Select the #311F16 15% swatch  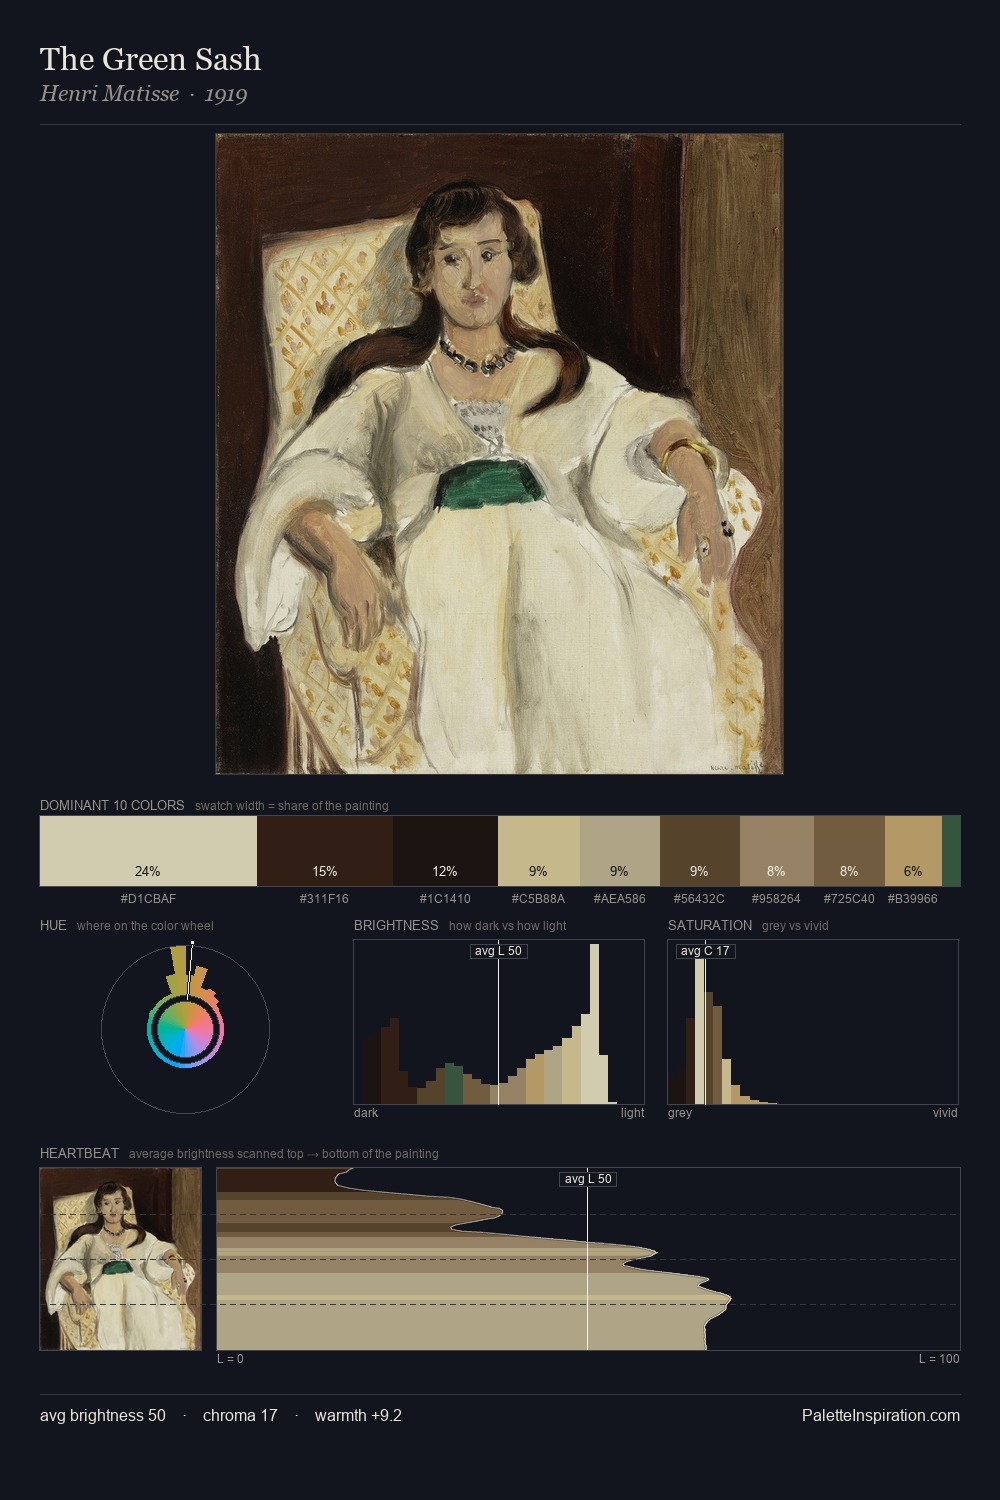click(x=325, y=851)
